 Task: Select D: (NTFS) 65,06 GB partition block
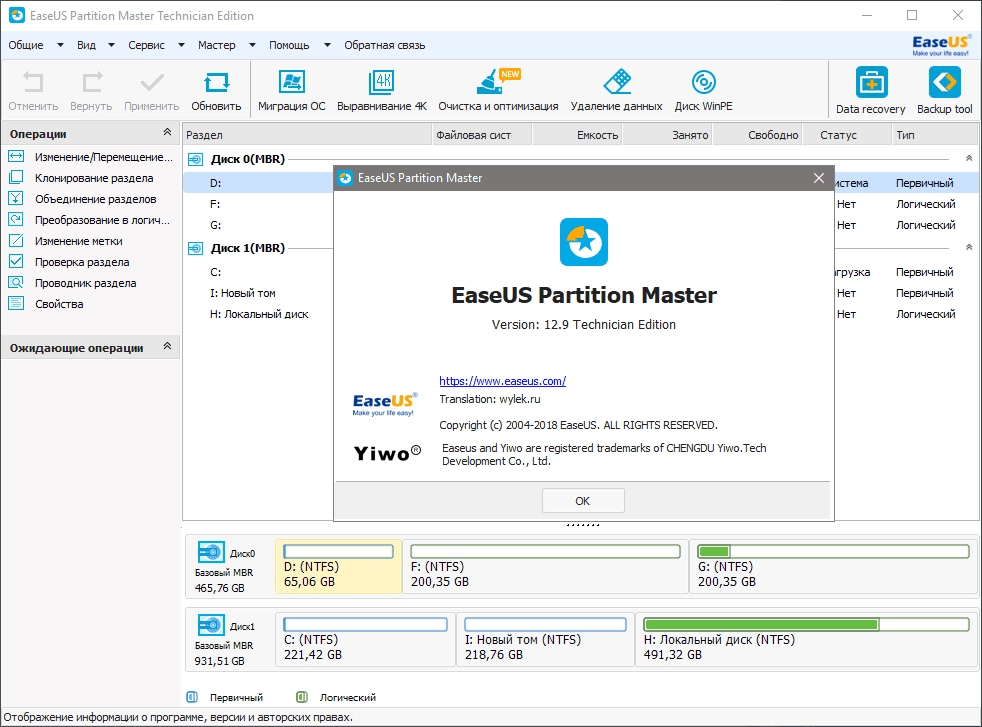point(338,567)
